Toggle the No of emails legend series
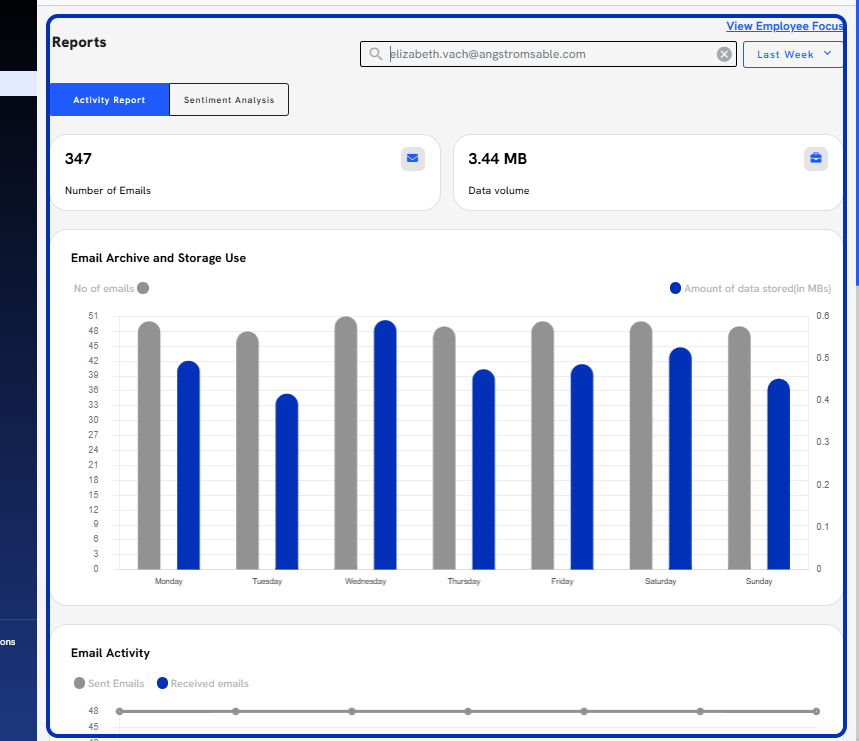Viewport: 859px width, 741px height. pyautogui.click(x=111, y=288)
